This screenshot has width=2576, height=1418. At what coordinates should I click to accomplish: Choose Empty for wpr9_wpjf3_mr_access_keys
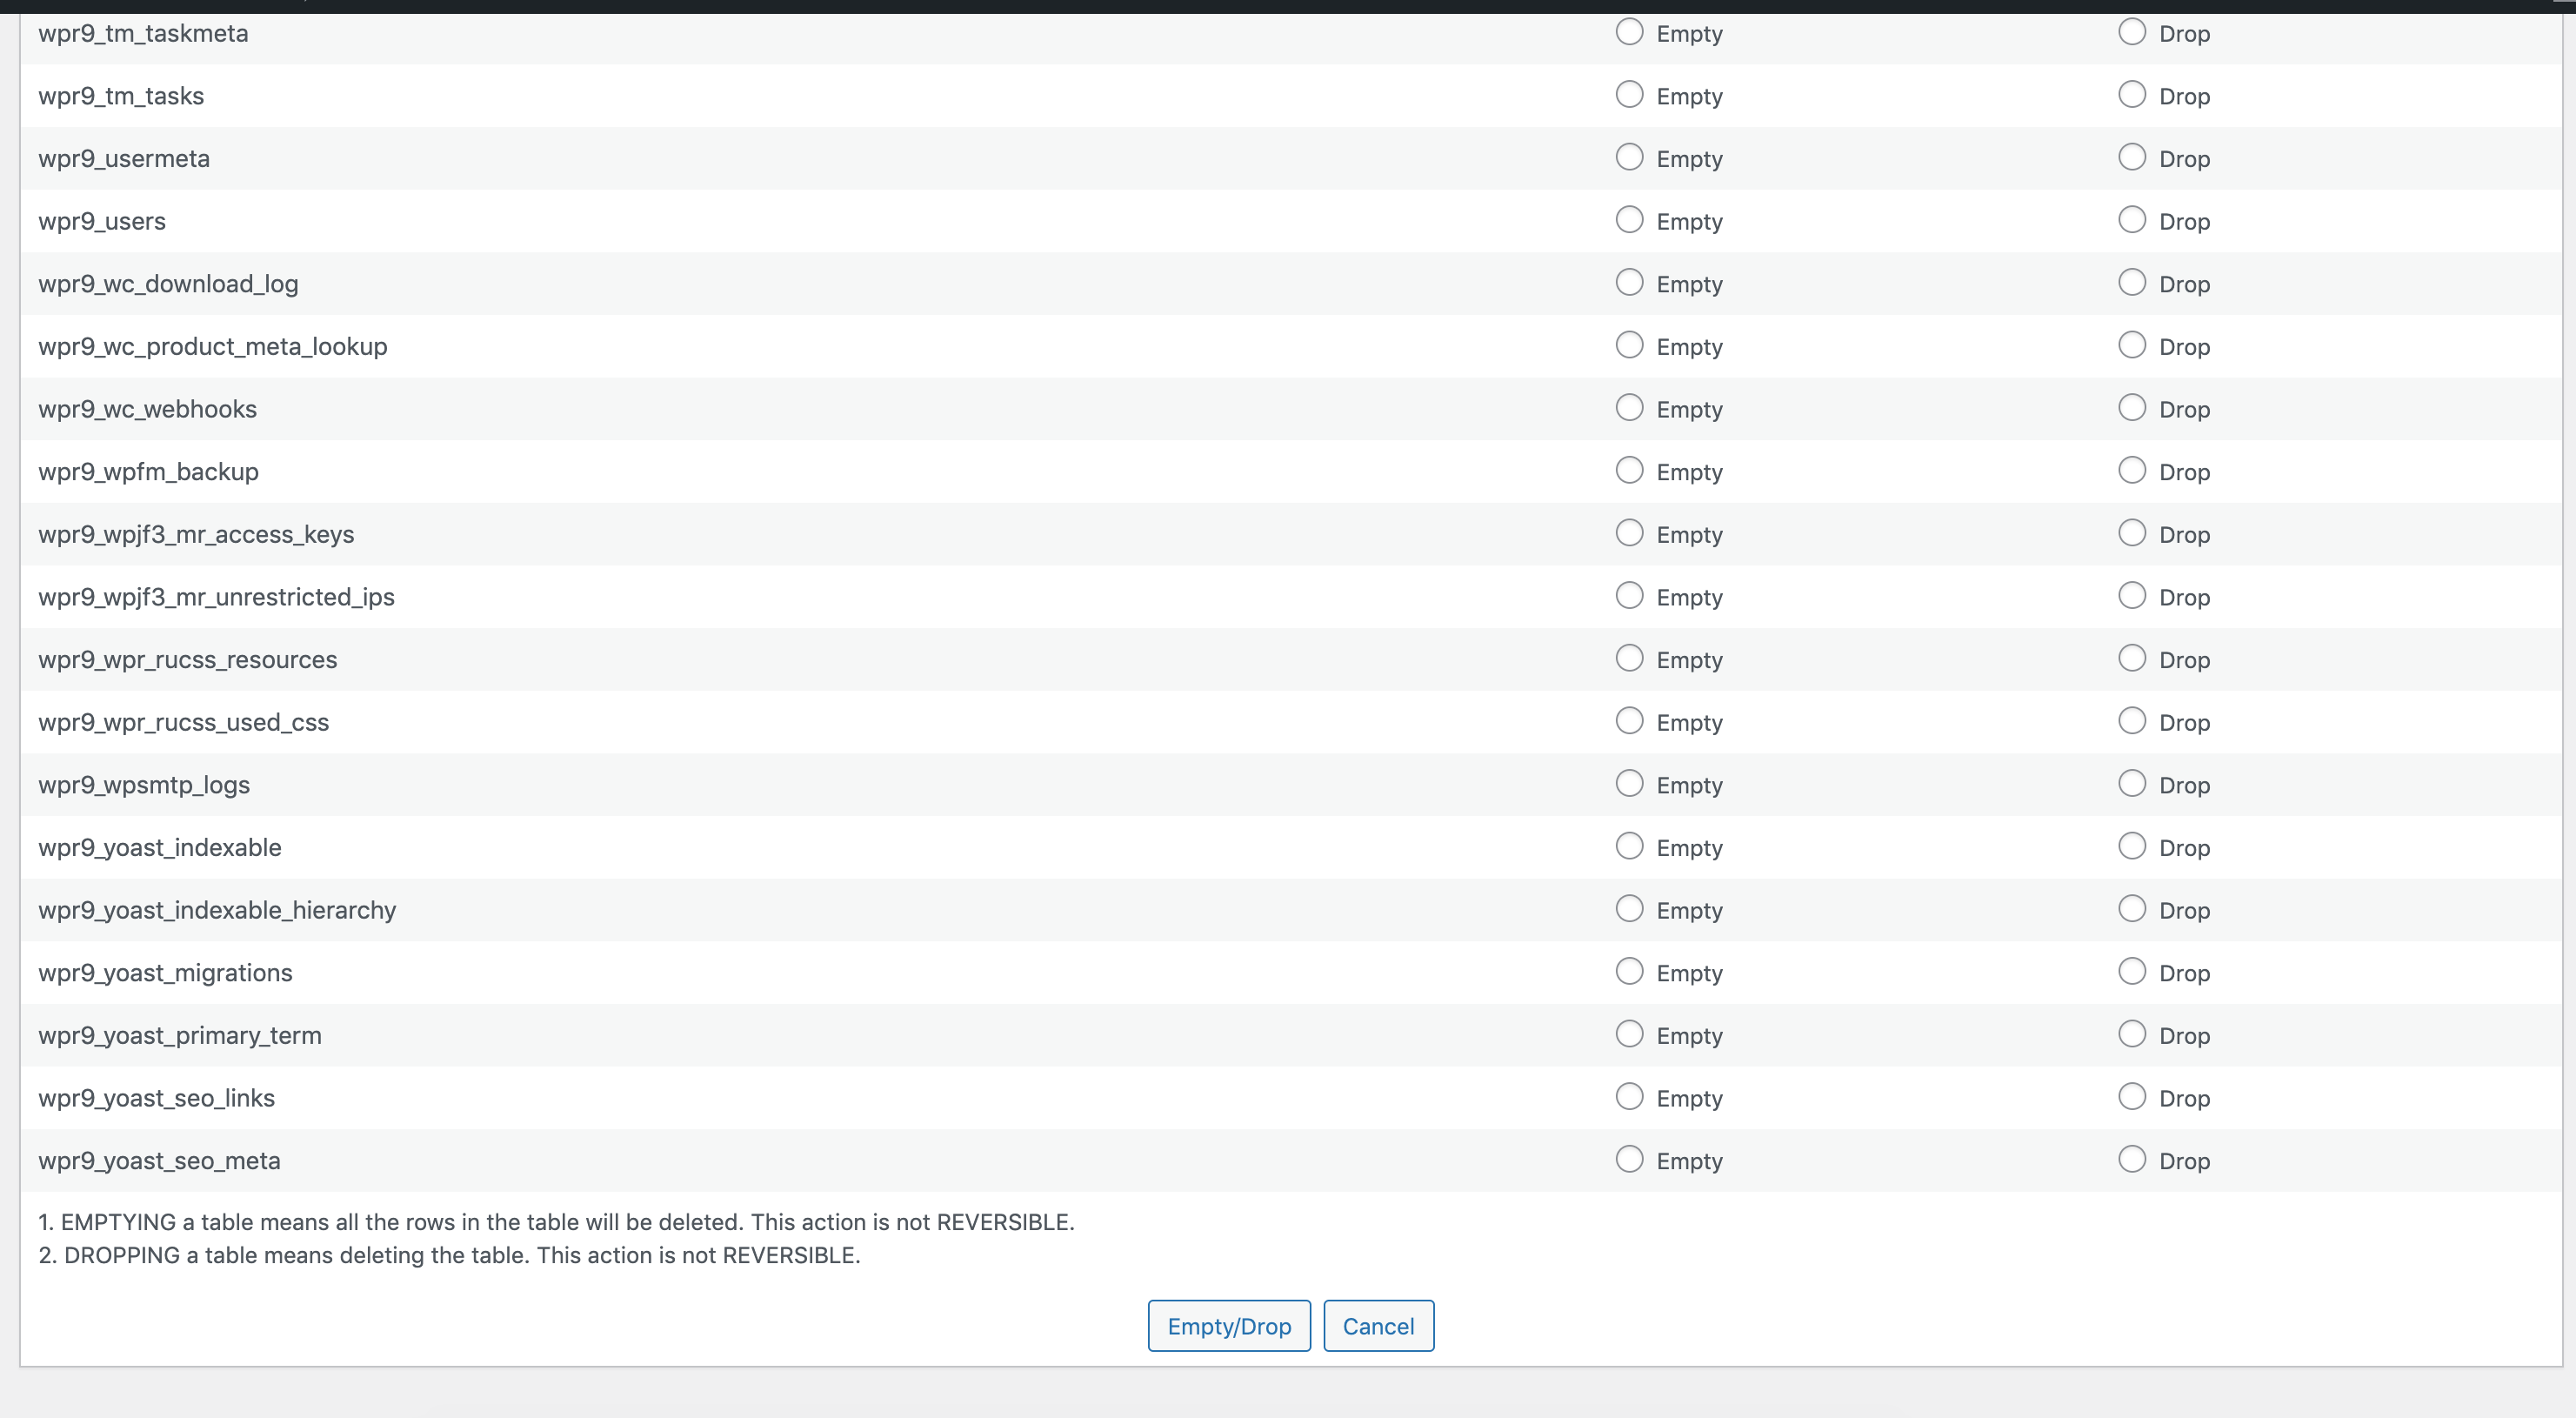[x=1629, y=533]
